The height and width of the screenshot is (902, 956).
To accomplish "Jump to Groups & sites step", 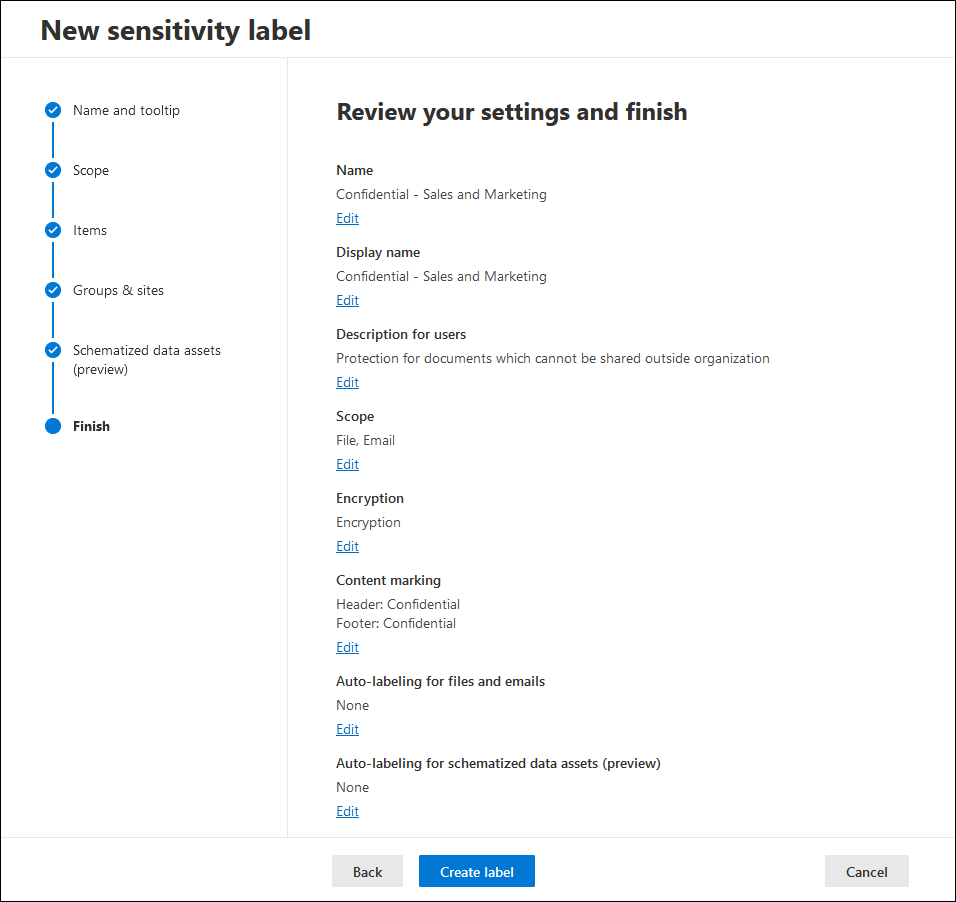I will pyautogui.click(x=118, y=290).
